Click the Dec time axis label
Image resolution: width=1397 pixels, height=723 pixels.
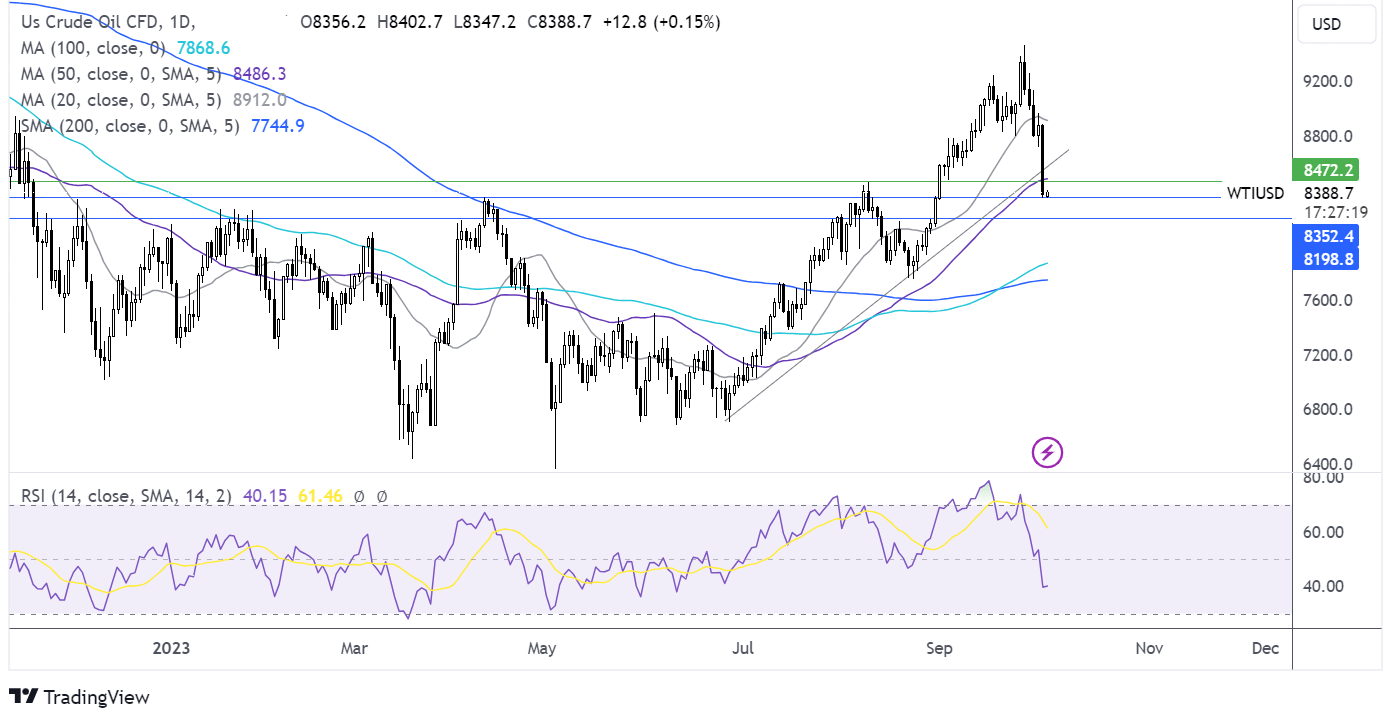tap(1265, 648)
